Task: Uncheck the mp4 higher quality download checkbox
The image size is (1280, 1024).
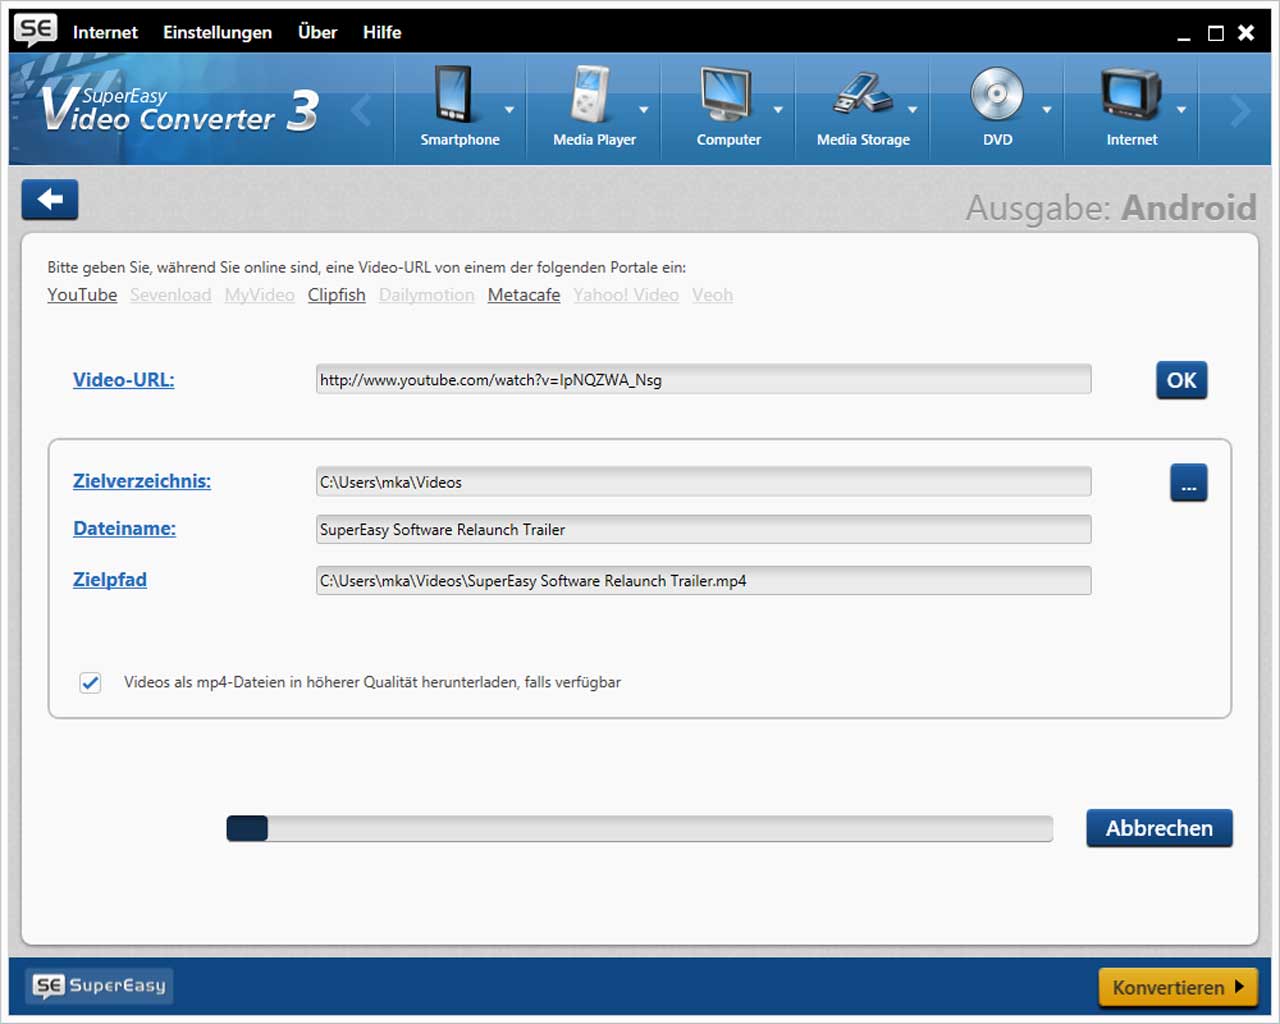Action: pyautogui.click(x=90, y=683)
